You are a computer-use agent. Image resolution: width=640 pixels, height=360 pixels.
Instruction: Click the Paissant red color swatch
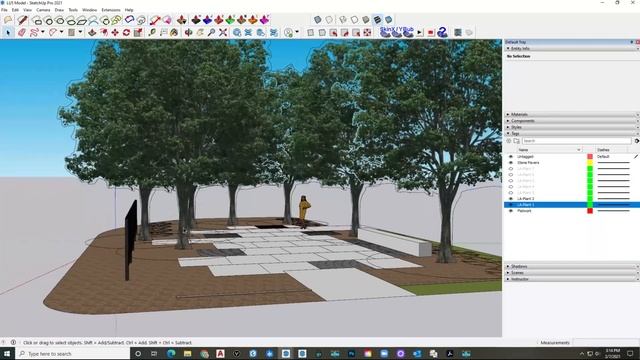590,211
